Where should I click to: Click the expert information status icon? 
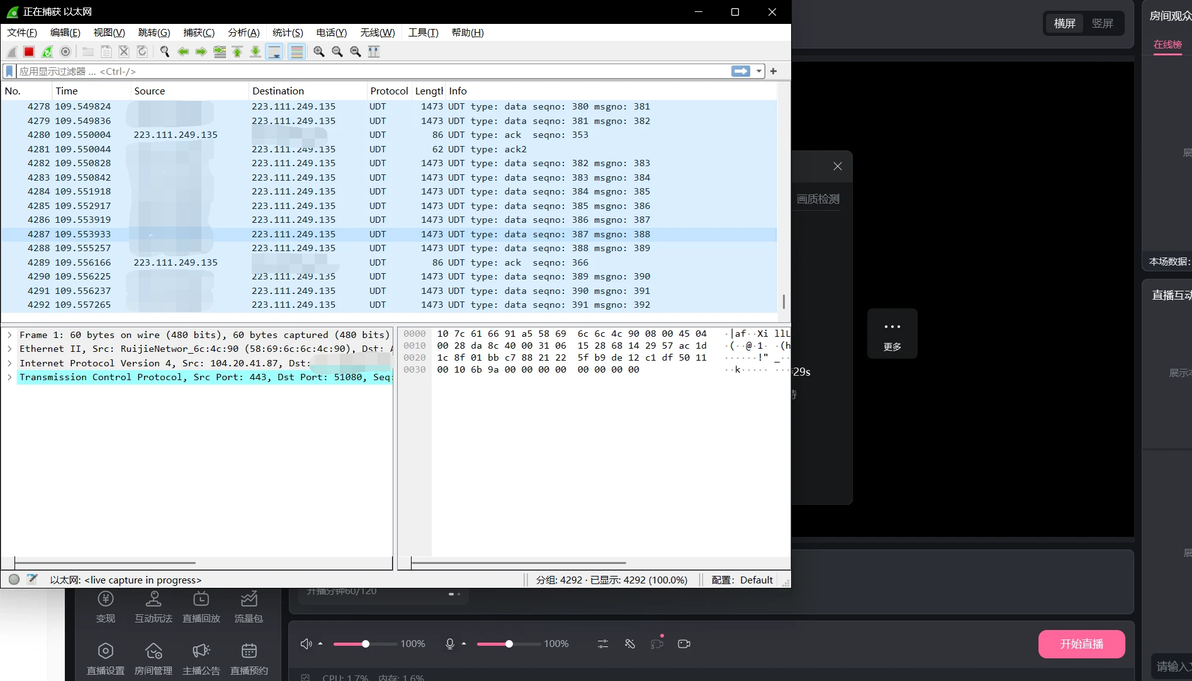[x=14, y=579]
